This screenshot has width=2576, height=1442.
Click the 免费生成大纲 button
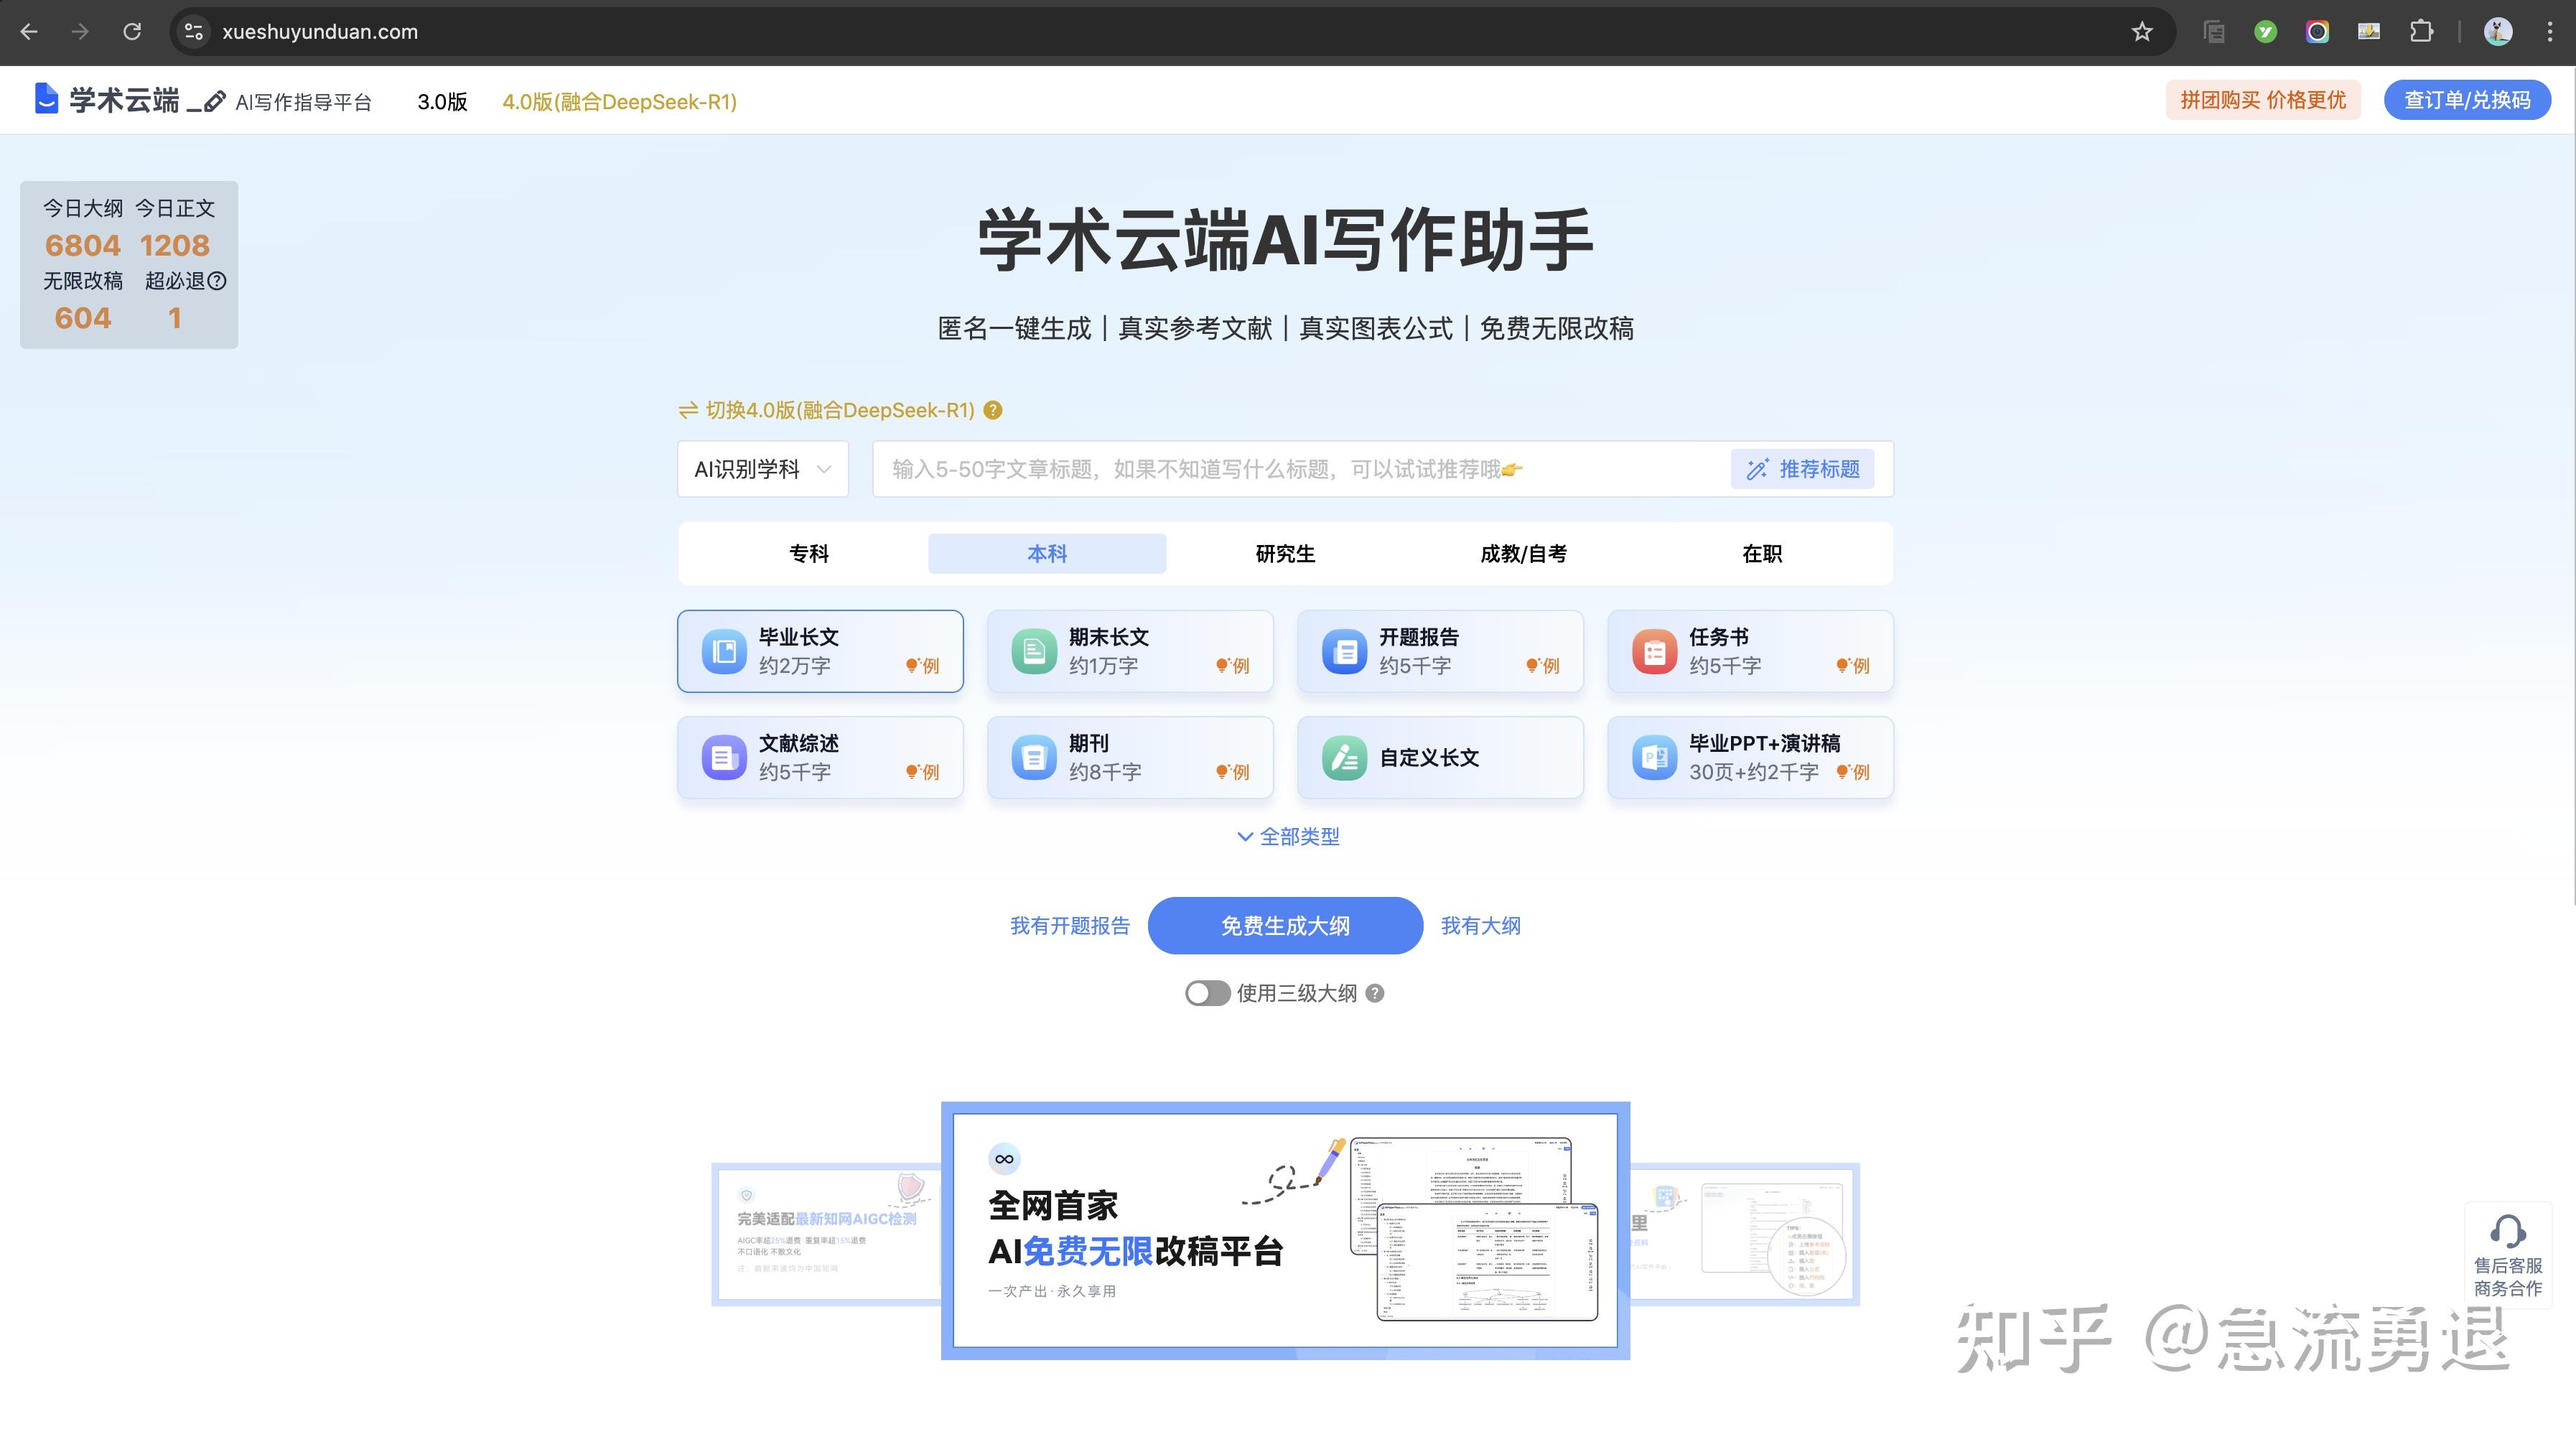1285,926
